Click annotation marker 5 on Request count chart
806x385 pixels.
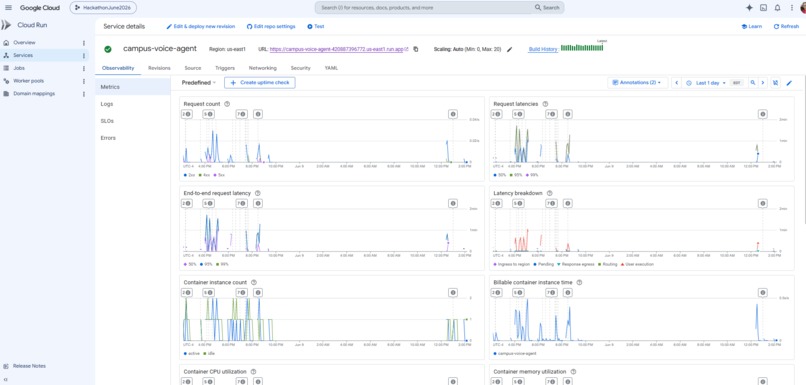208,114
